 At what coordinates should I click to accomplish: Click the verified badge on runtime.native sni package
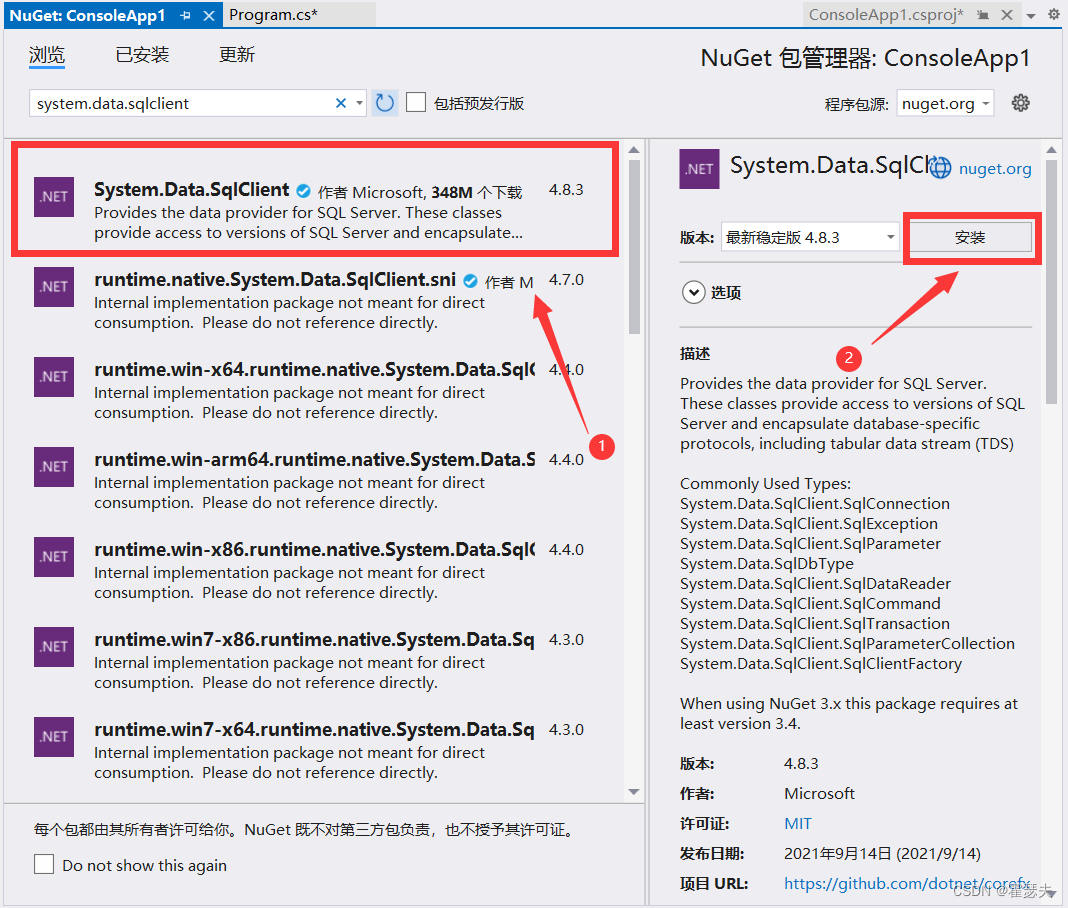pos(470,281)
